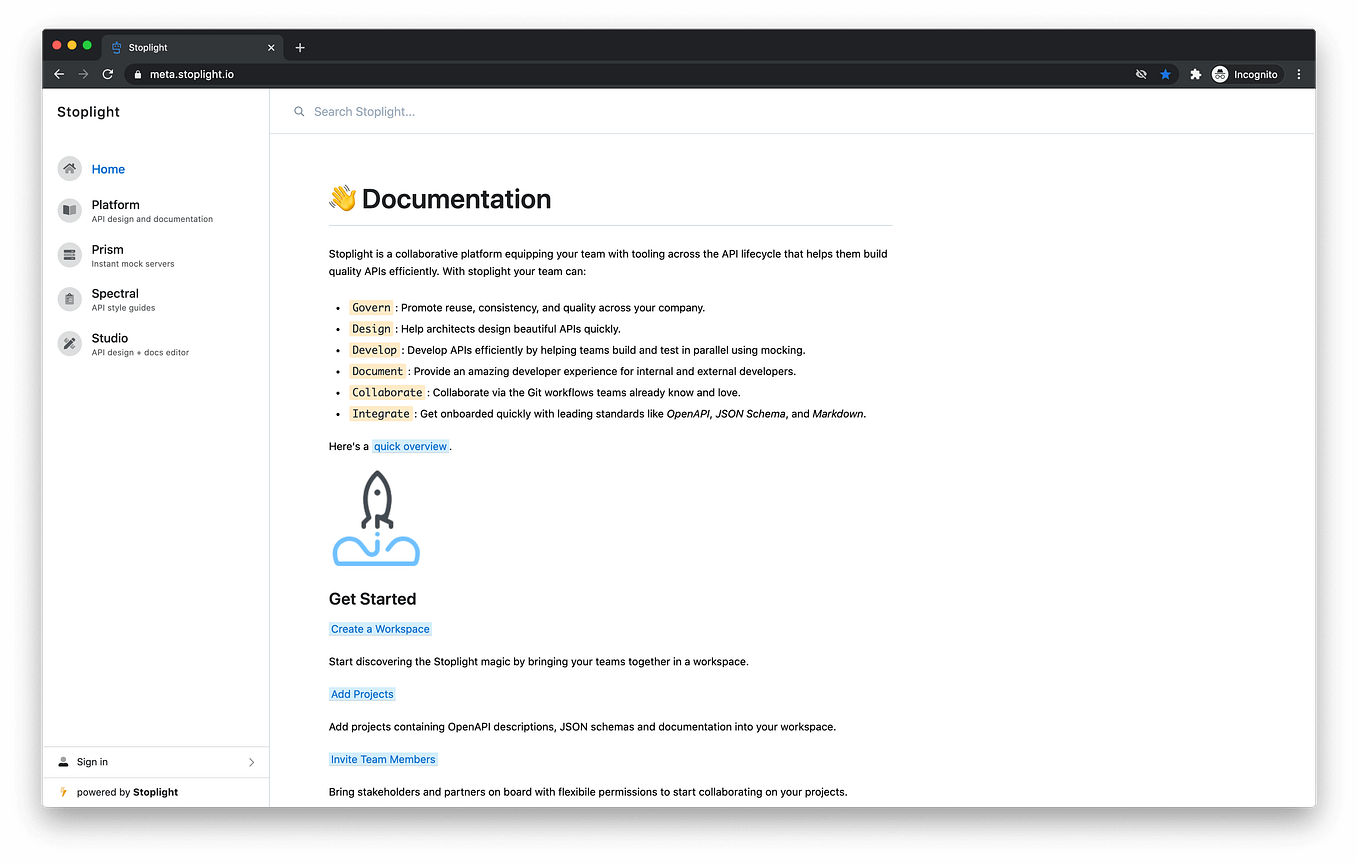Viewport: 1358px width, 863px height.
Task: Open site info via the lock icon
Action: click(137, 73)
